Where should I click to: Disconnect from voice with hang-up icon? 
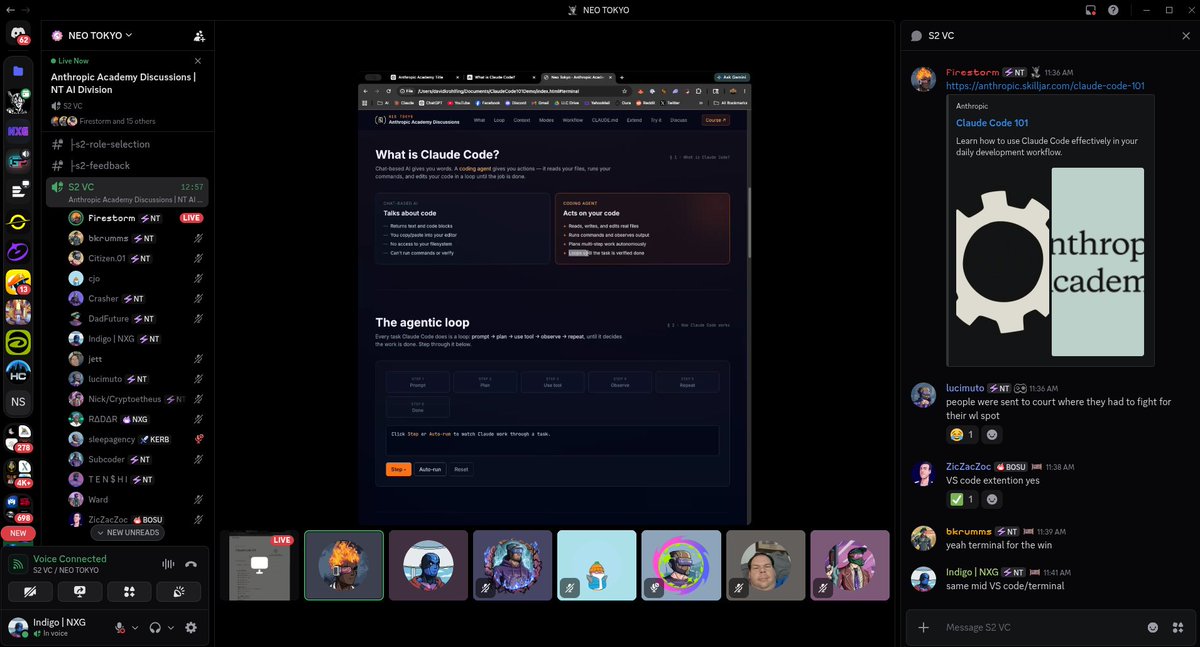[191, 564]
